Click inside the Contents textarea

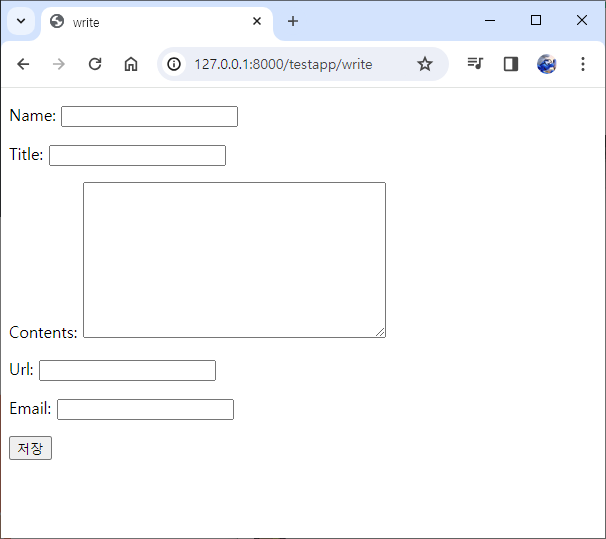click(234, 260)
